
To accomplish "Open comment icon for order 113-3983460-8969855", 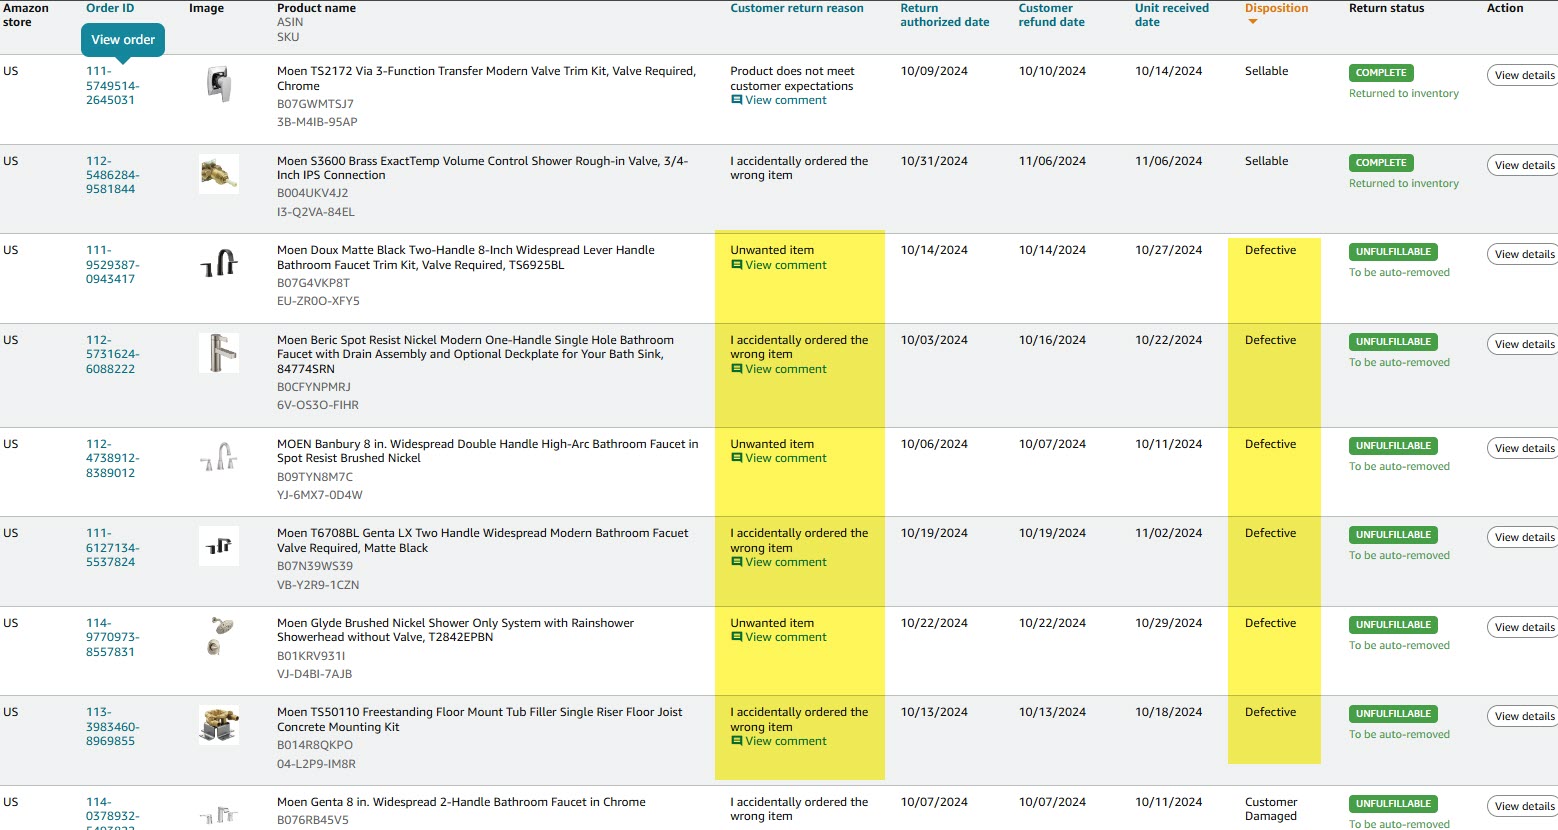I will [737, 741].
